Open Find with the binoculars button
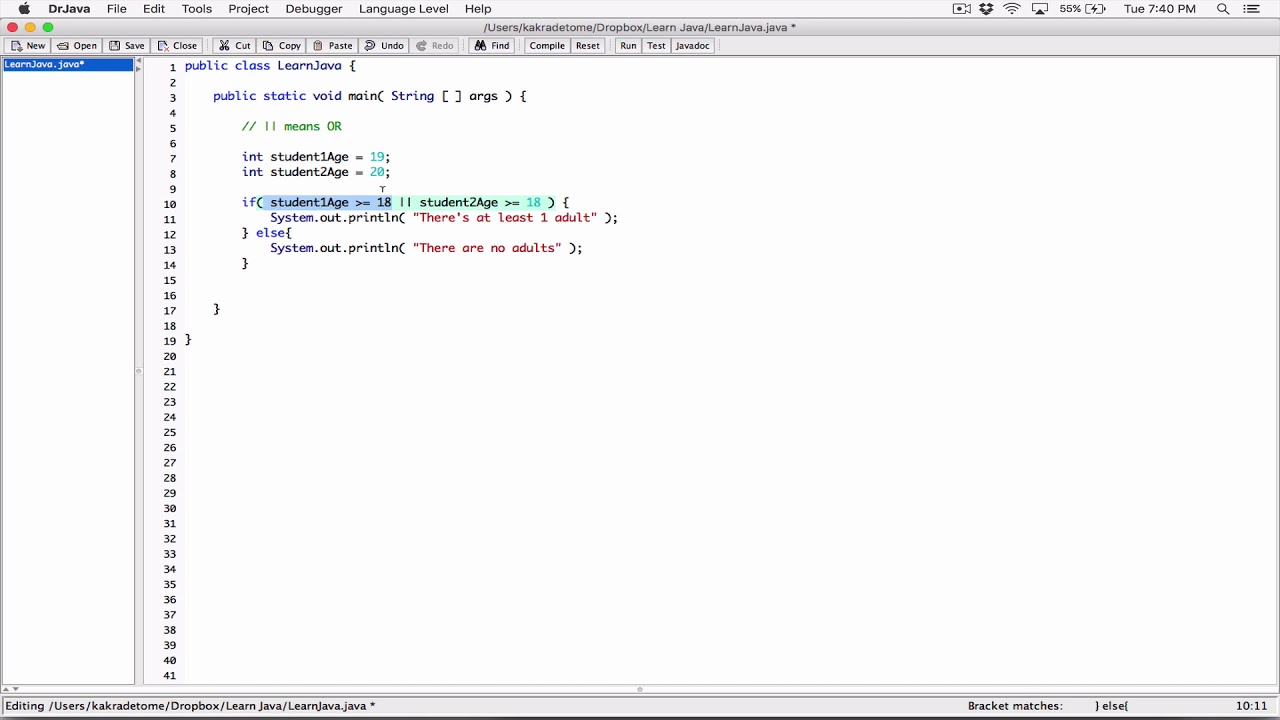The image size is (1280, 720). (492, 46)
